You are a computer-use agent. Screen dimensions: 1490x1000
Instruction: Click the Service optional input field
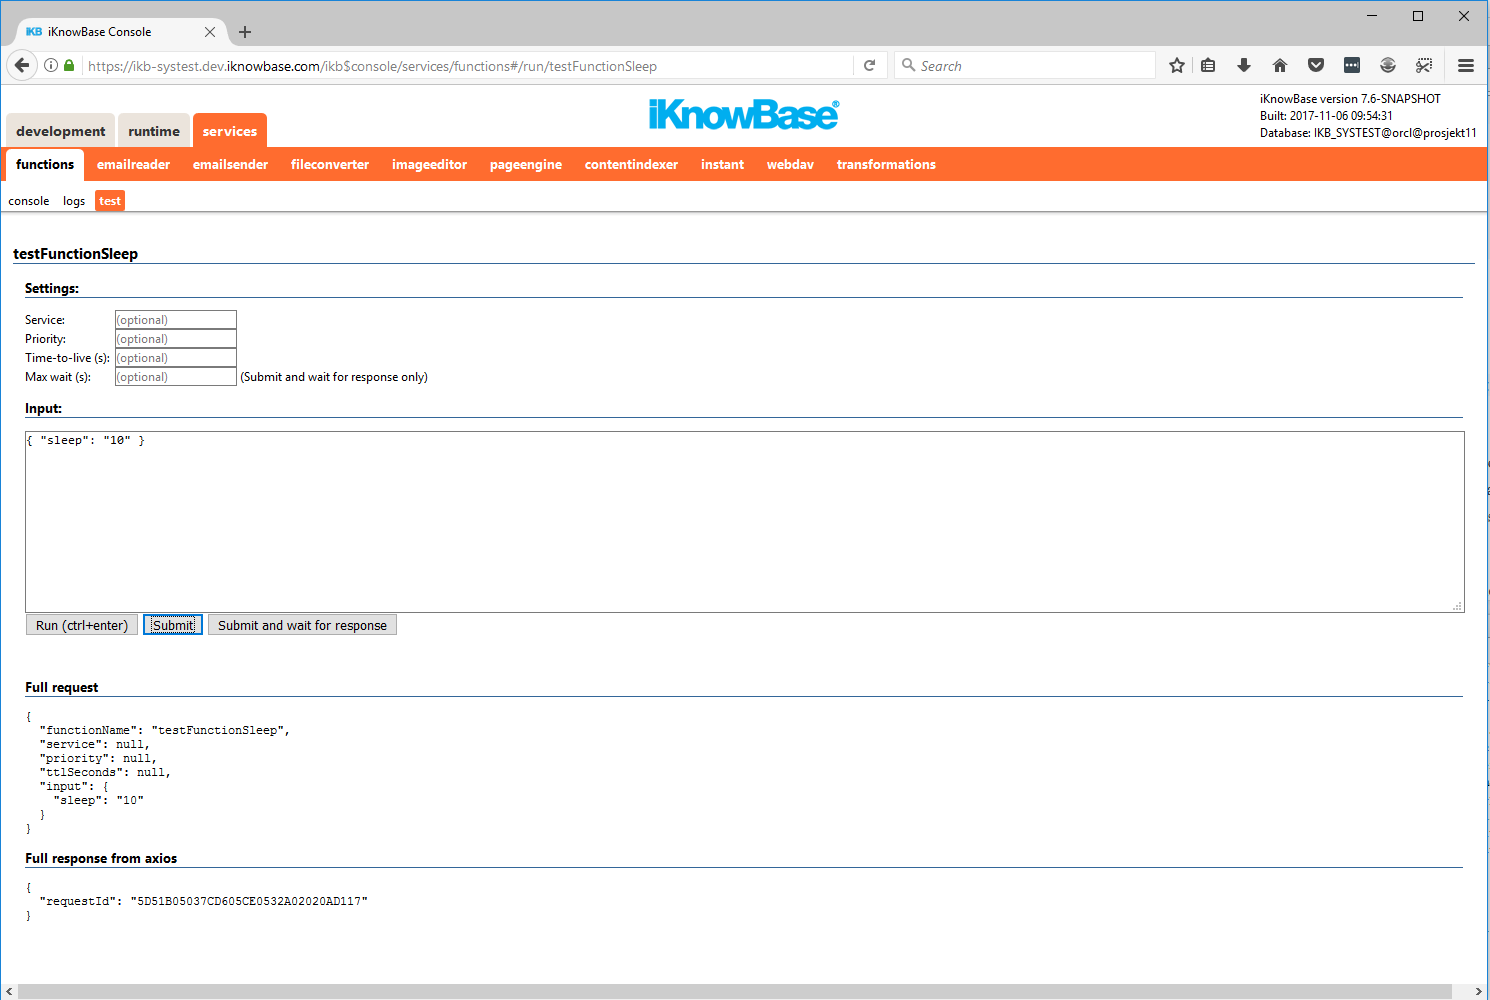coord(176,320)
